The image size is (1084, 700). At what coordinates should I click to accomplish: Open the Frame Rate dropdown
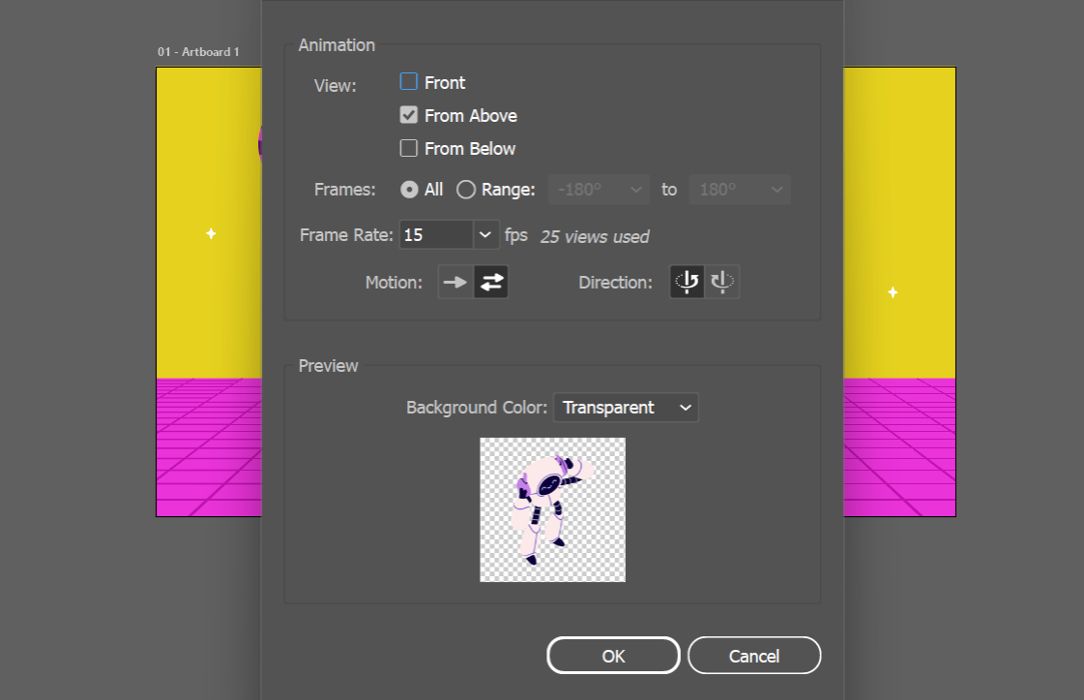484,234
